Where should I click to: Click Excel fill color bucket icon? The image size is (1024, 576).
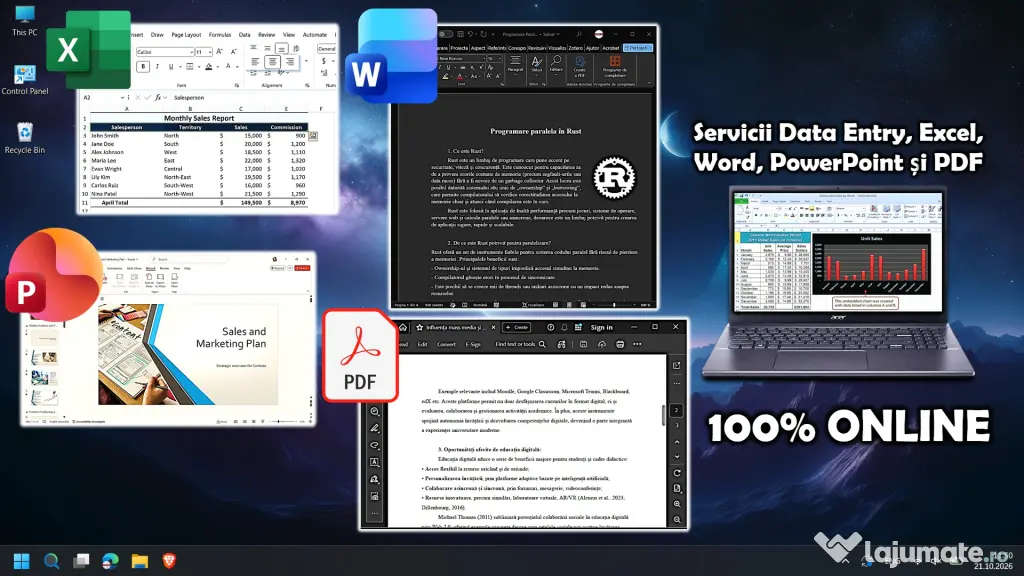click(x=208, y=66)
